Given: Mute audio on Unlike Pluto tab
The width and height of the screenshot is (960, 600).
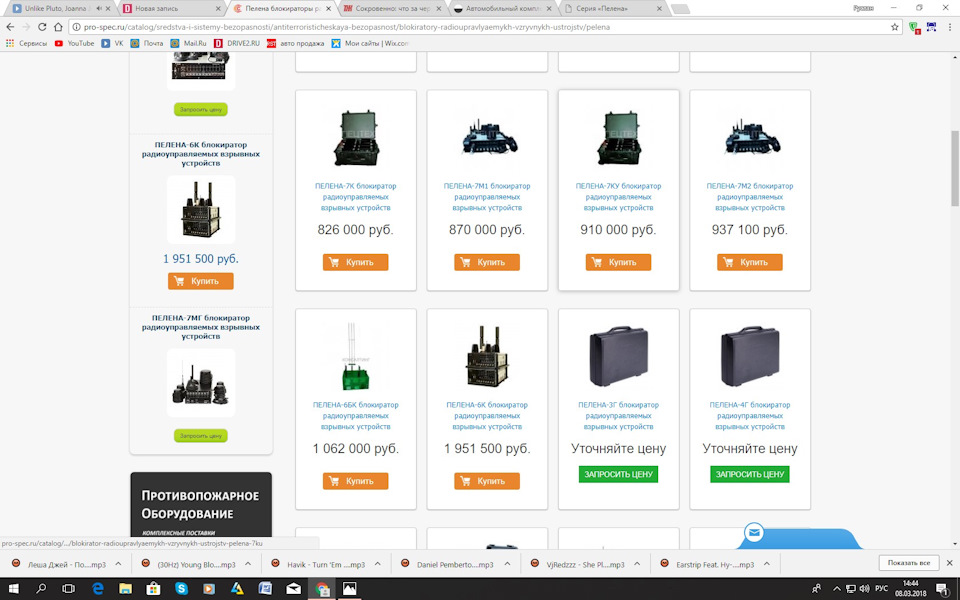Looking at the screenshot, I should point(99,9).
